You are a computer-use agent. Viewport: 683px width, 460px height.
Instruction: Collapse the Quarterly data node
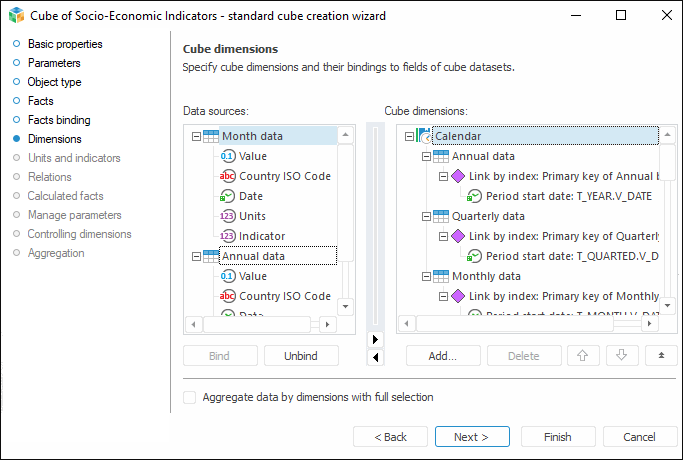pos(426,216)
